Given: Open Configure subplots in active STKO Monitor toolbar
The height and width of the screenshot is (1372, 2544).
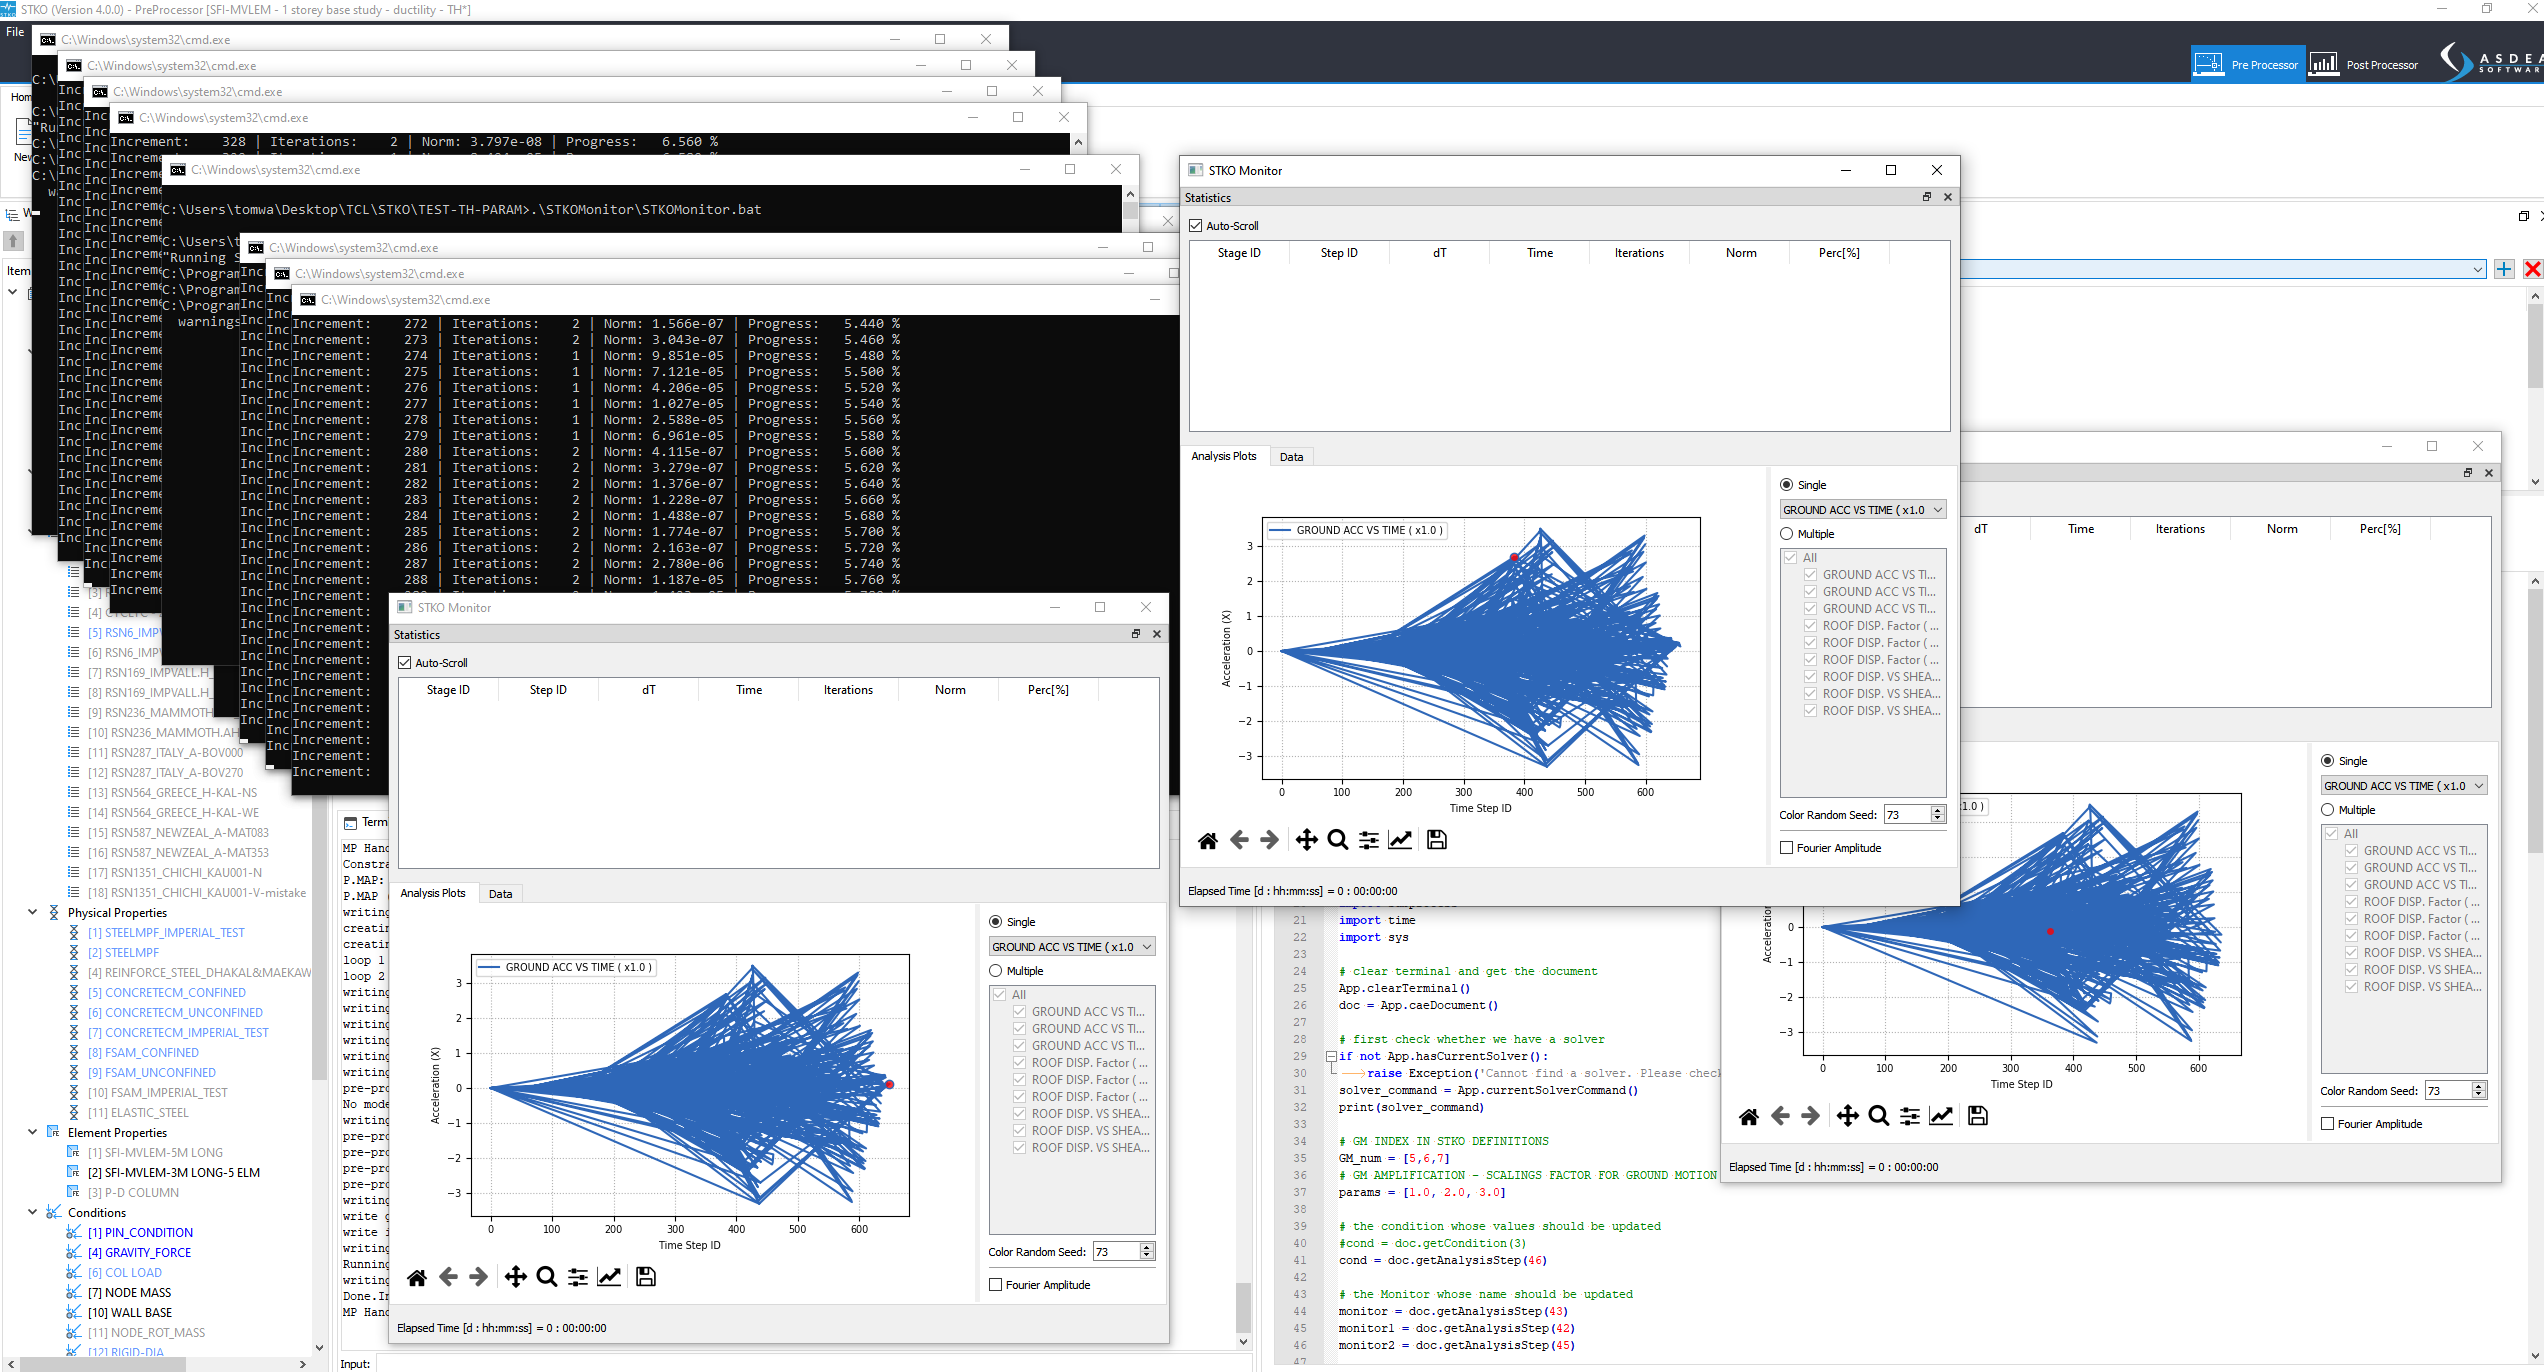Looking at the screenshot, I should pyautogui.click(x=1369, y=840).
